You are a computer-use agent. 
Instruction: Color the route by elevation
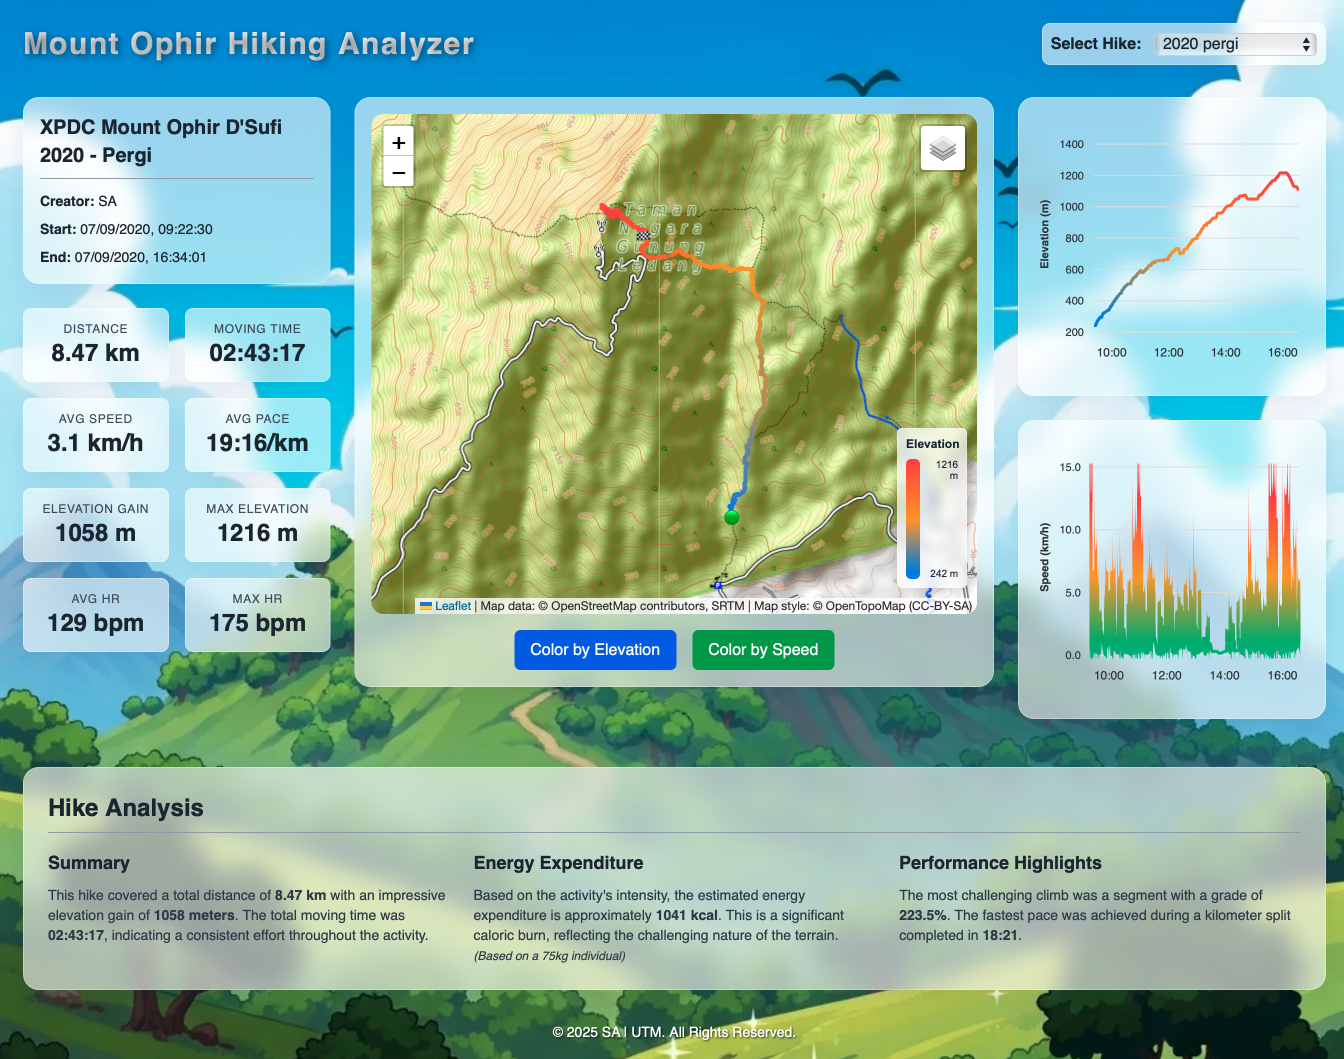595,650
